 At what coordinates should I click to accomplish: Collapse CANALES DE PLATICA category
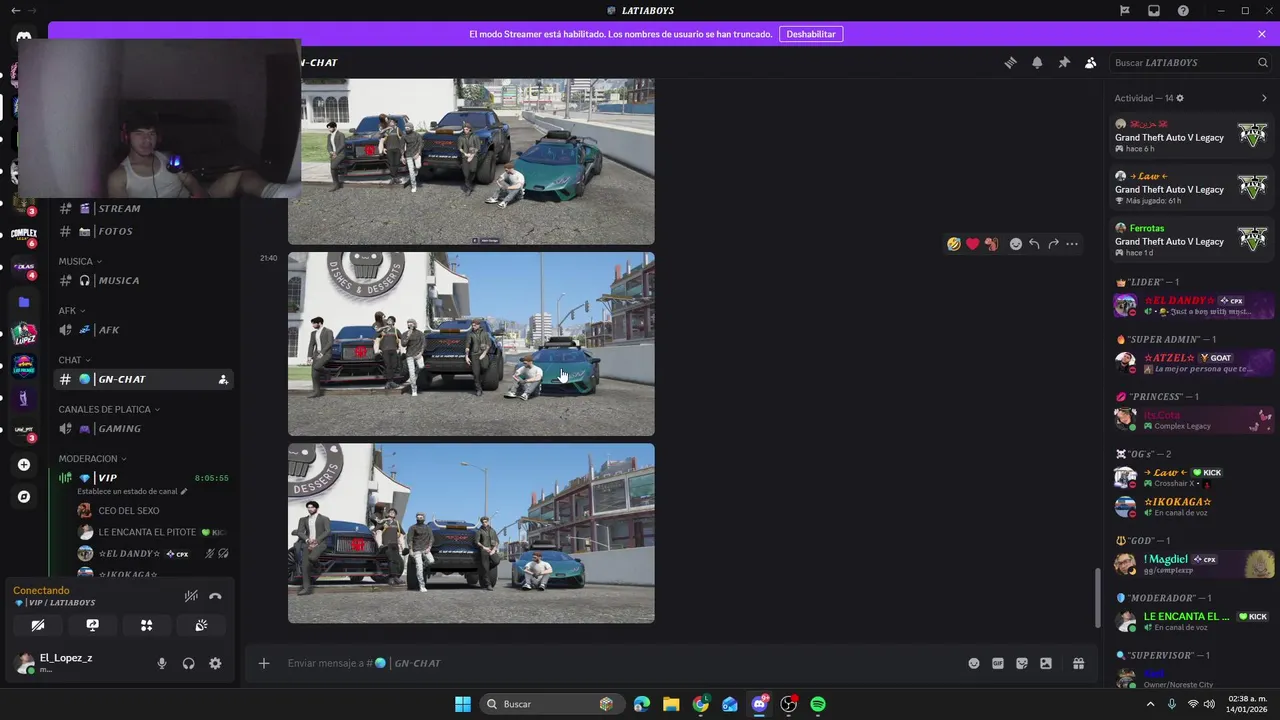(109, 409)
